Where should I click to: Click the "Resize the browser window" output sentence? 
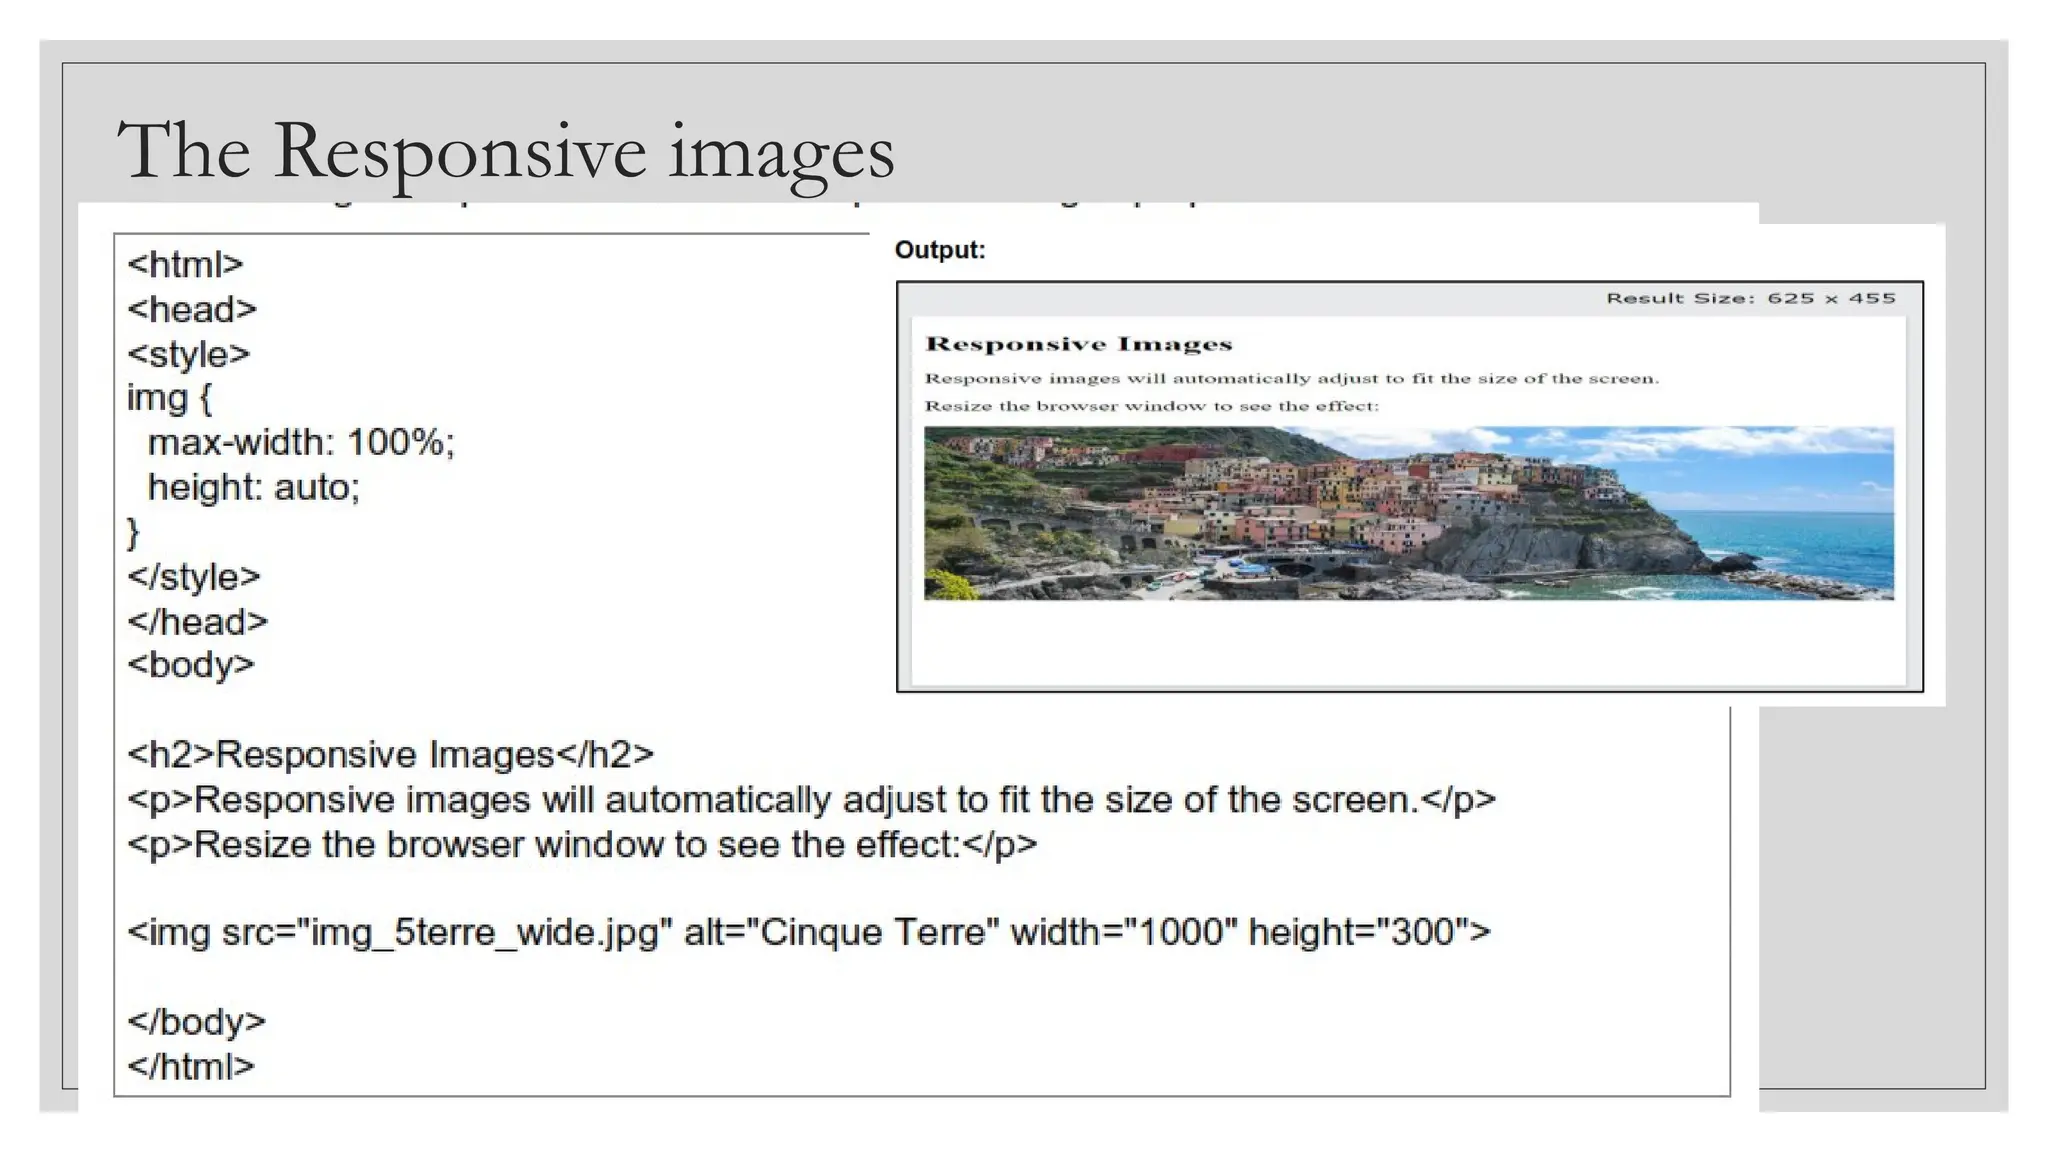tap(1151, 406)
